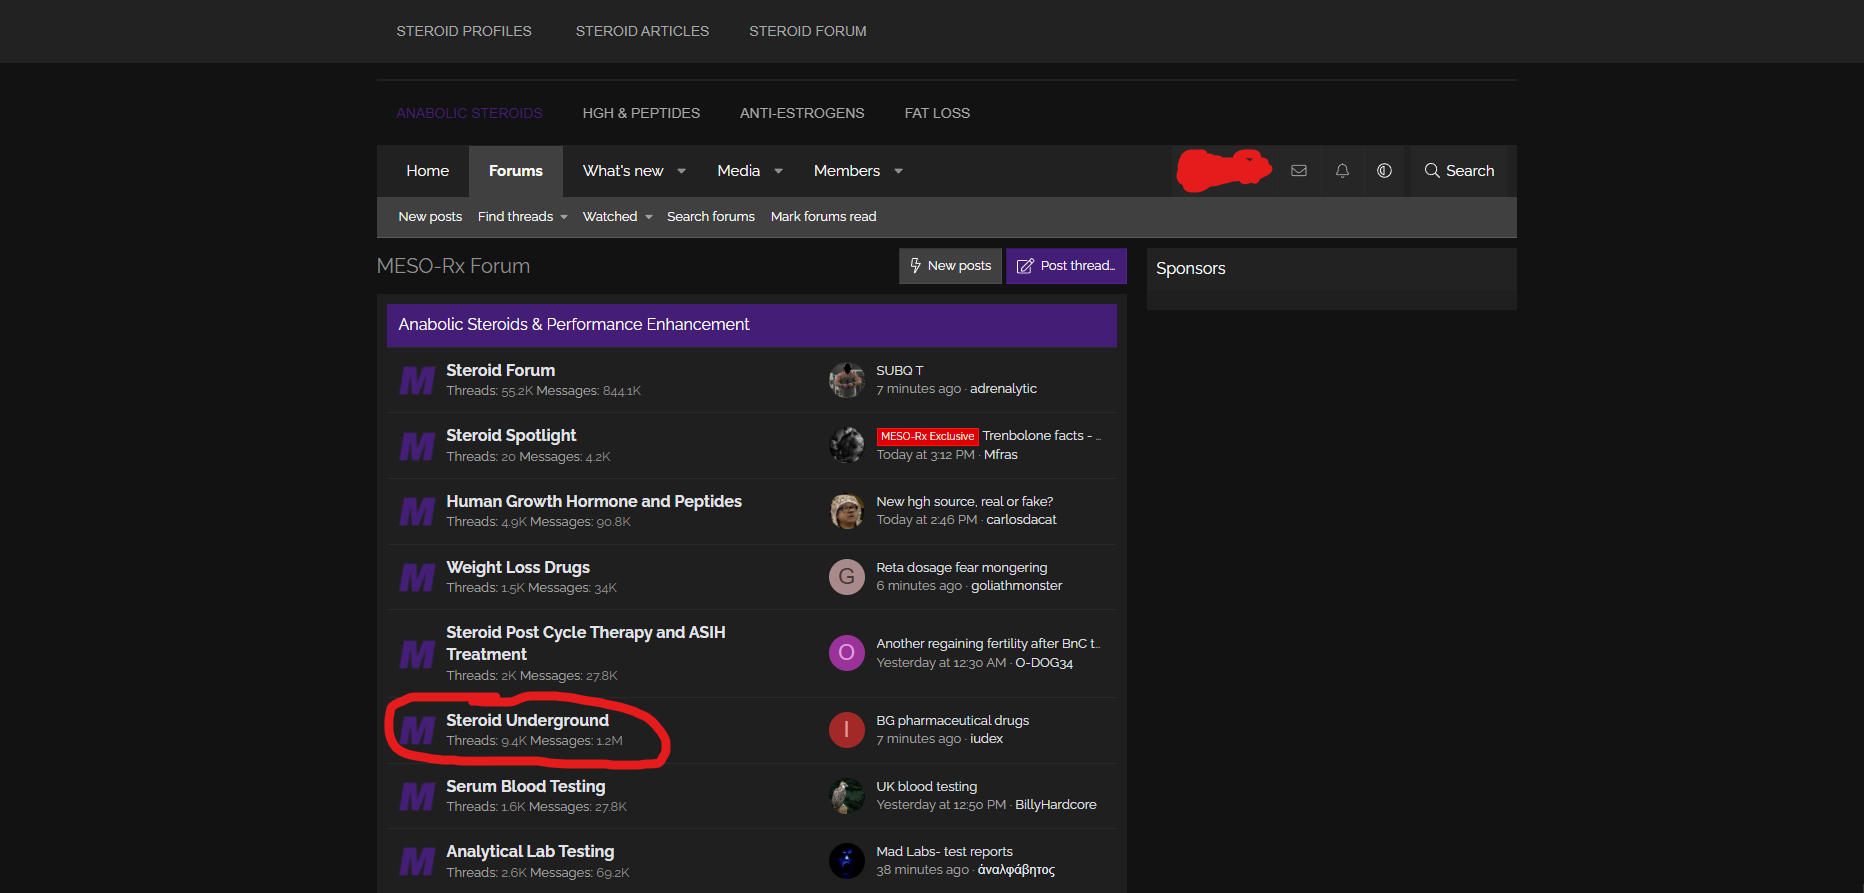Click the New posts lightning button
1864x893 pixels.
pyautogui.click(x=950, y=266)
